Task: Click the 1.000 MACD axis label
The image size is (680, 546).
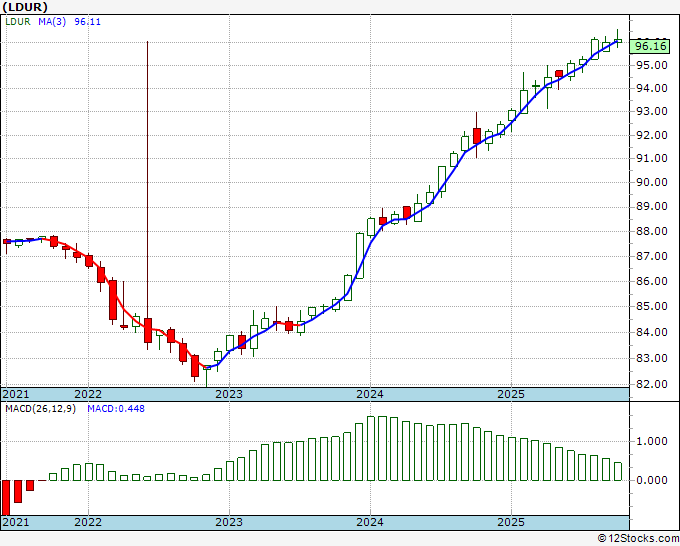Action: 651,441
